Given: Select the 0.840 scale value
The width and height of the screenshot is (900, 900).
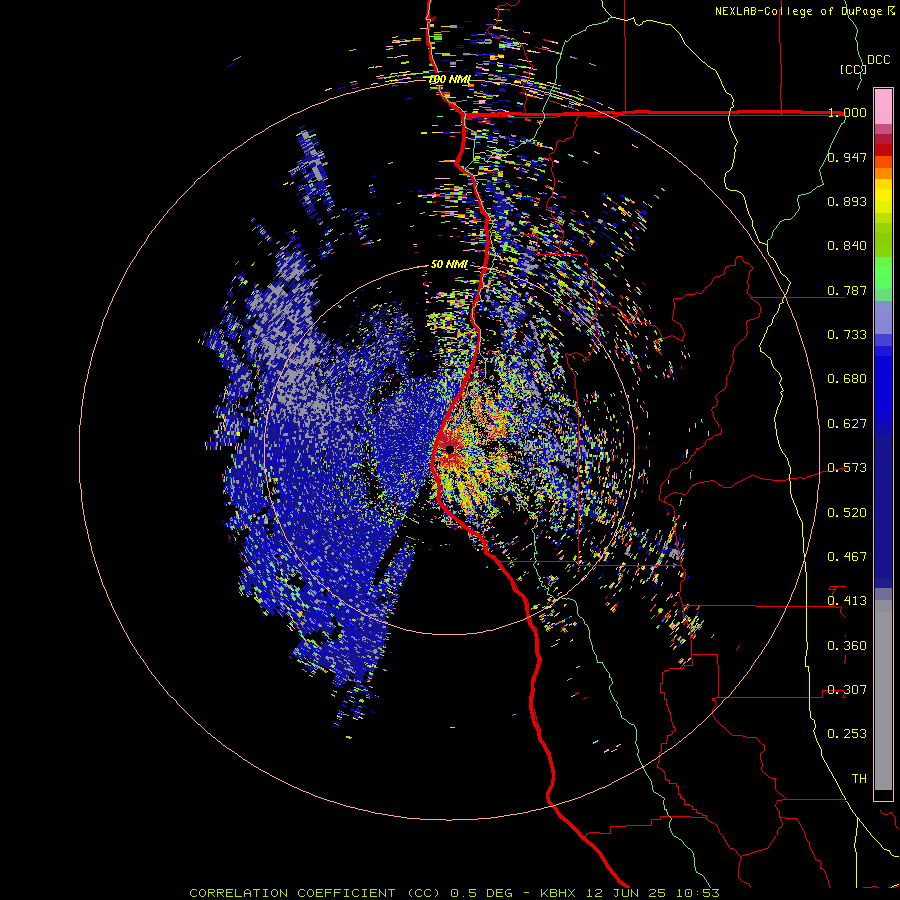Looking at the screenshot, I should (847, 246).
